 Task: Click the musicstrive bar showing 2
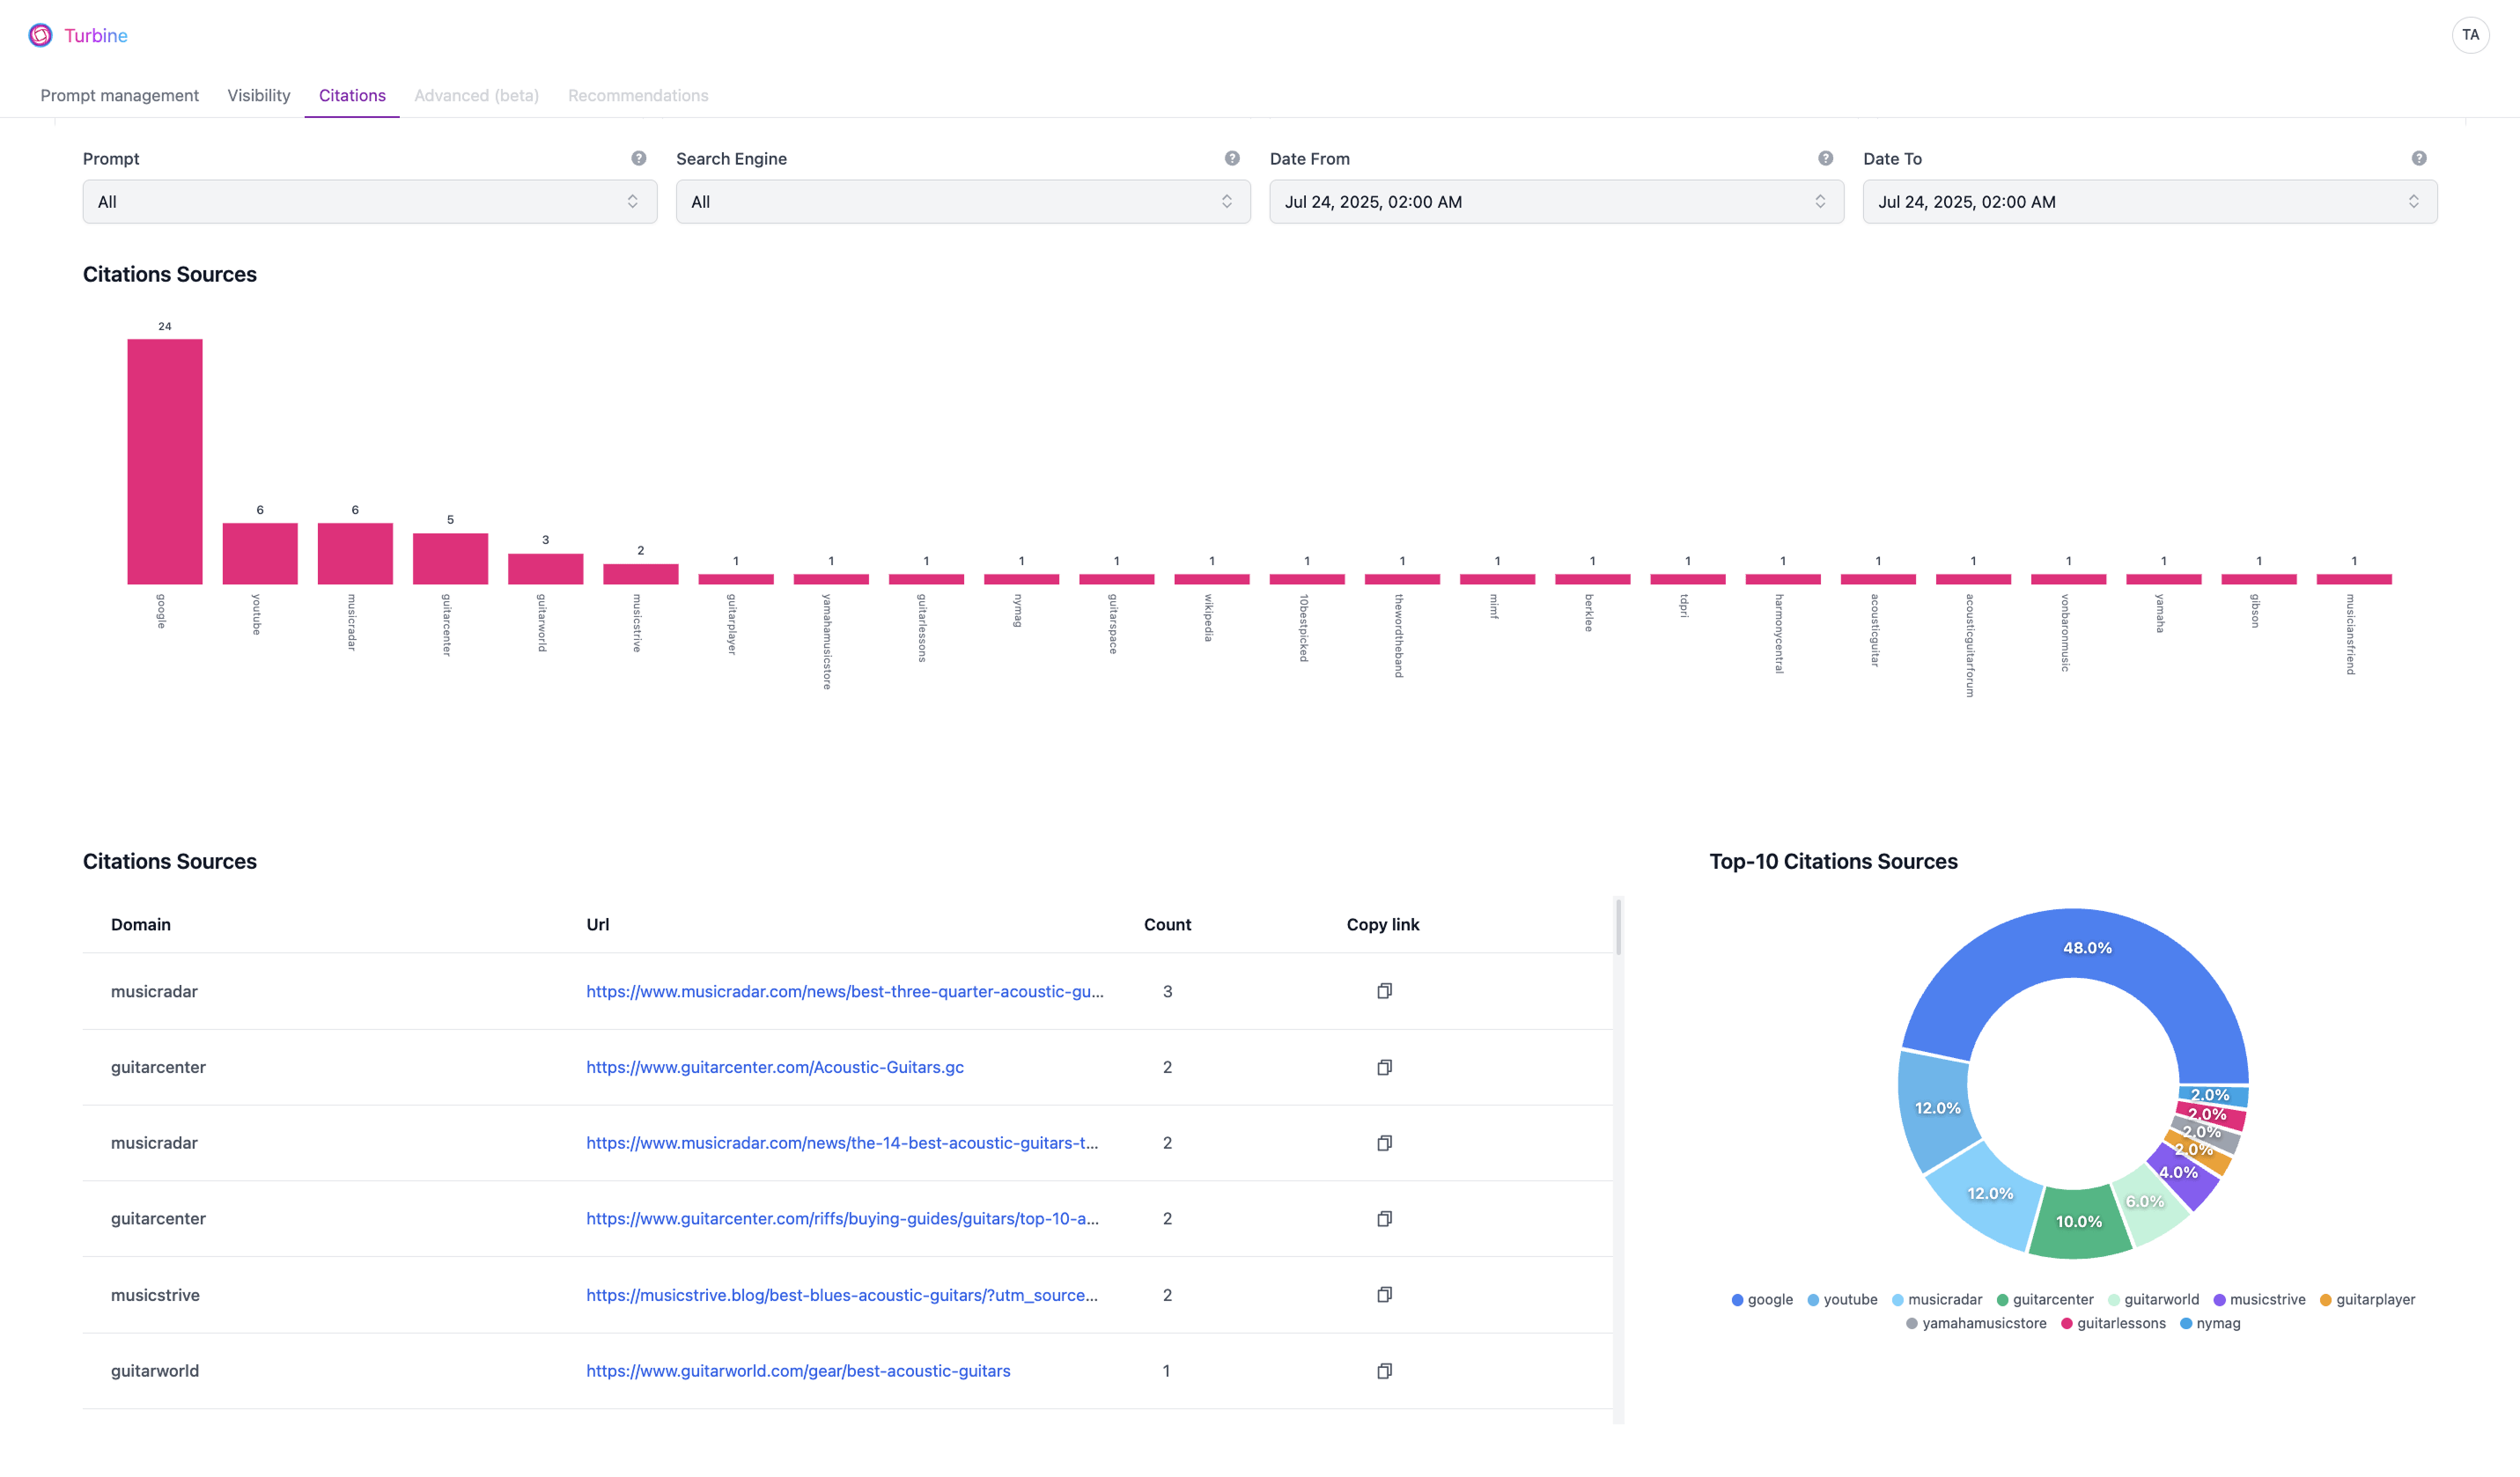(x=641, y=574)
